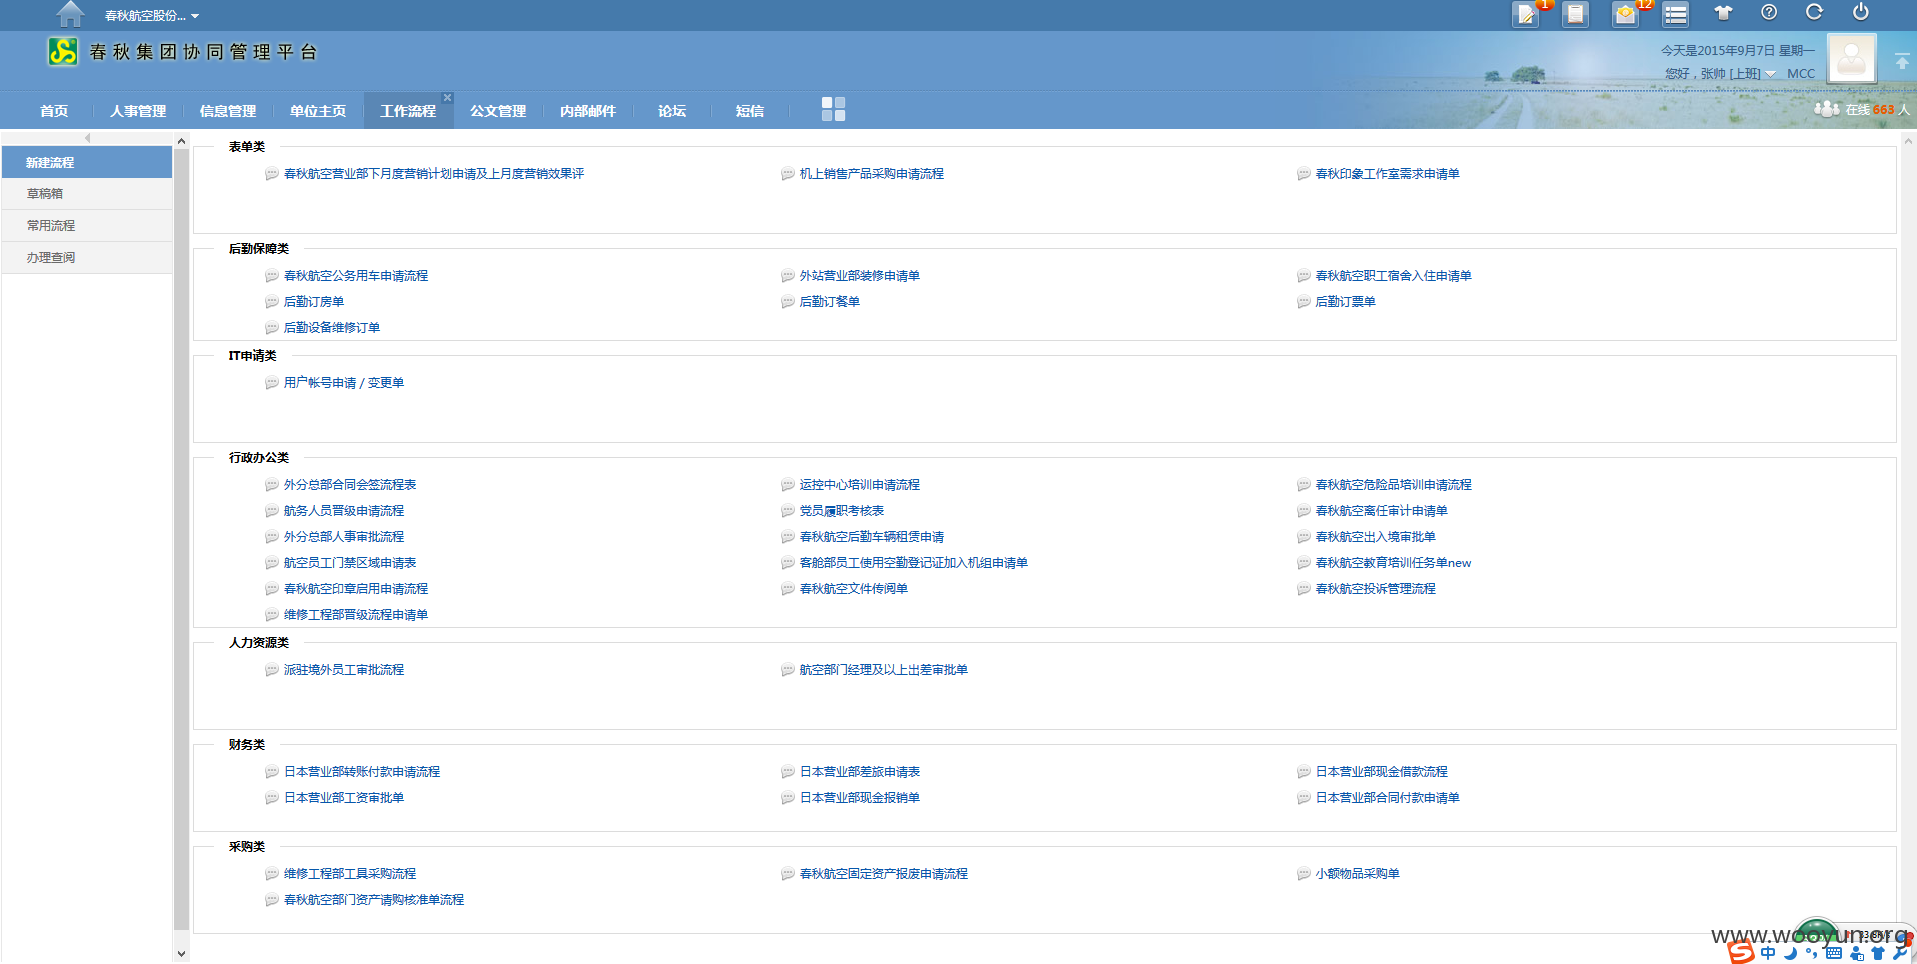Open 维修工程部工具采购流程 link
Screen dimensions: 1917x964
click(x=349, y=874)
